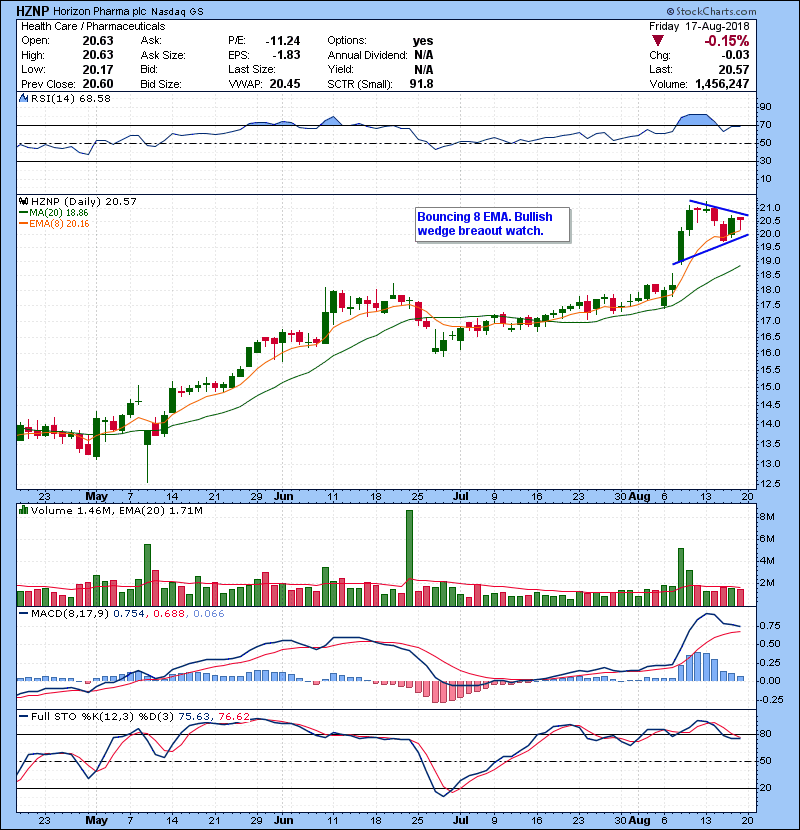Click the 8M label on volume axis

coord(767,517)
